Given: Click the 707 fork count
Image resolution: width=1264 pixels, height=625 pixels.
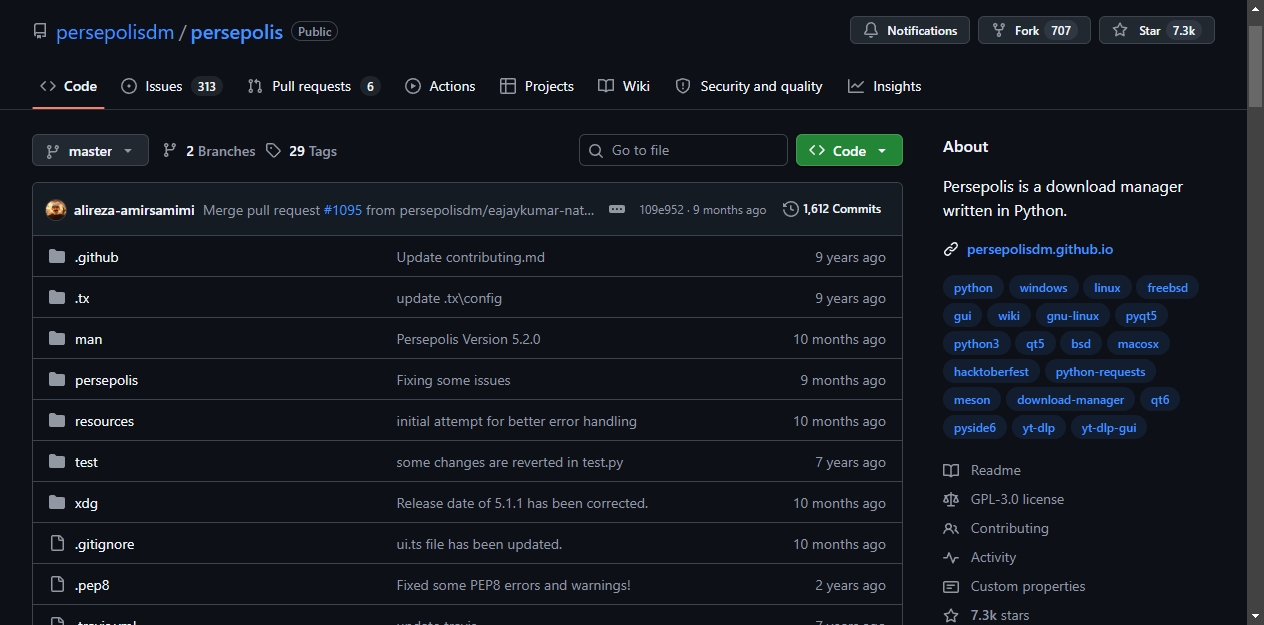Looking at the screenshot, I should point(1061,31).
